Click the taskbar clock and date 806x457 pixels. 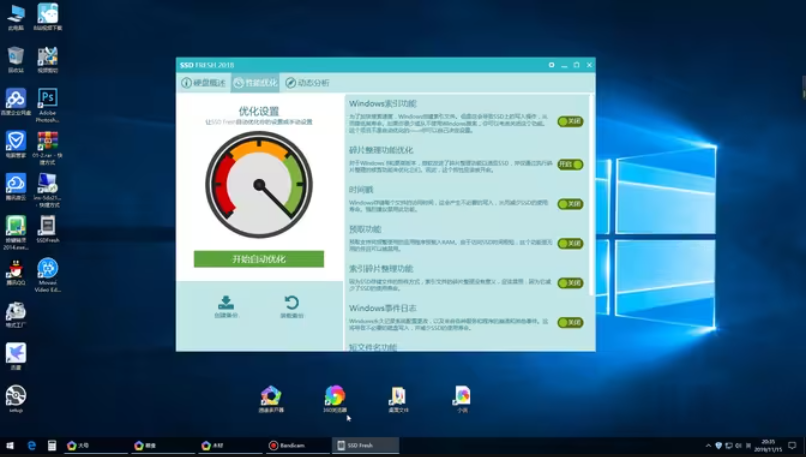(x=768, y=446)
